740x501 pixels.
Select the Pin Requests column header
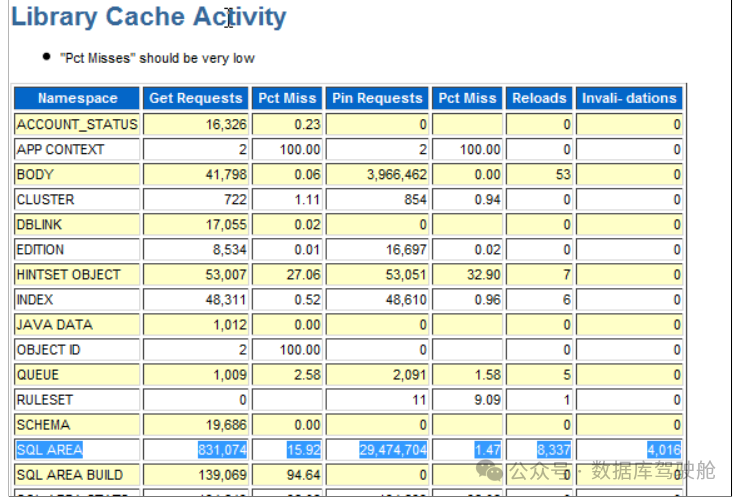tap(377, 98)
